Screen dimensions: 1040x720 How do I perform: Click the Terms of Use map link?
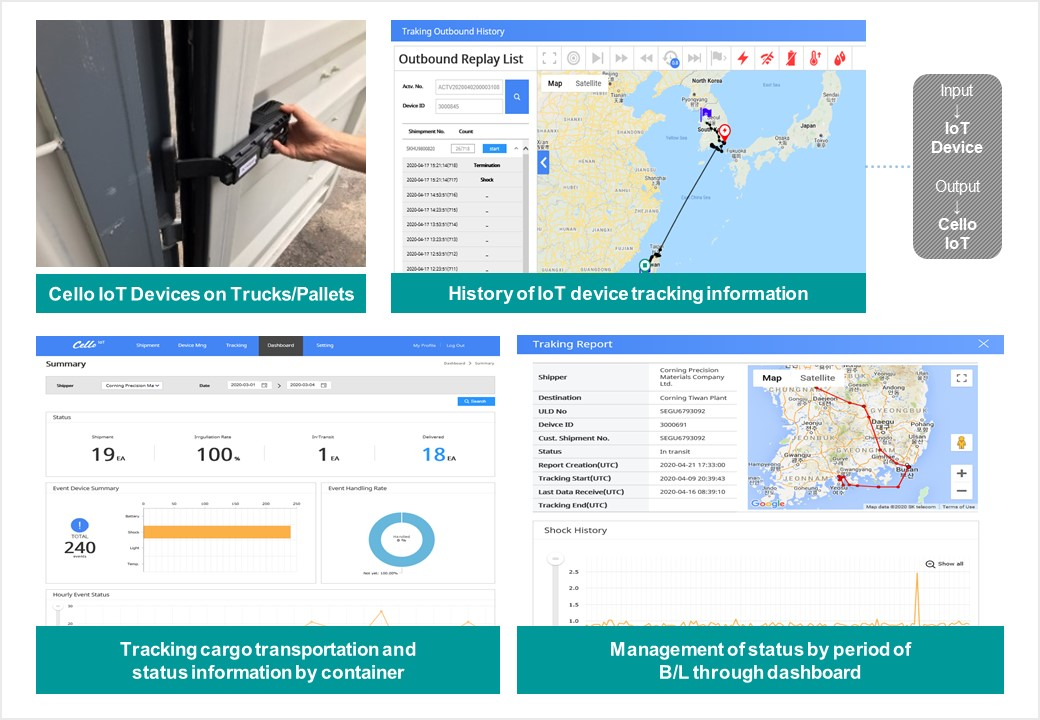(x=958, y=507)
